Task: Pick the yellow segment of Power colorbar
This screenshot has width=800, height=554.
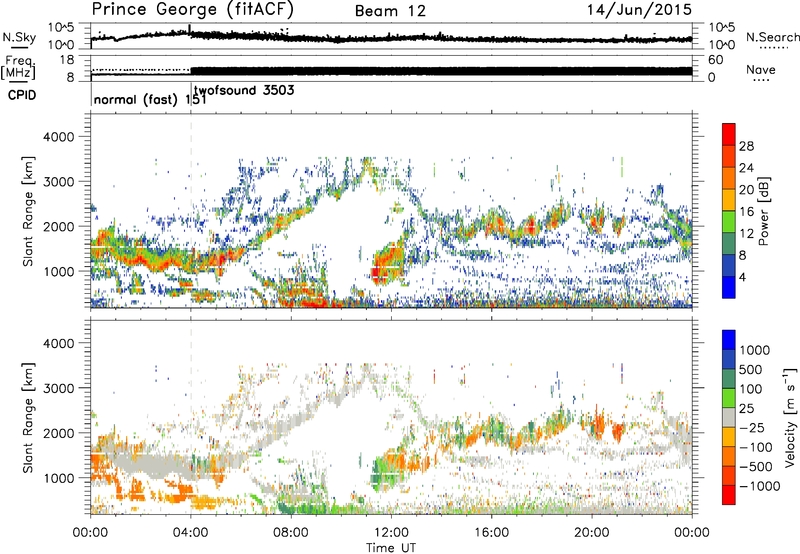Action: pos(729,200)
